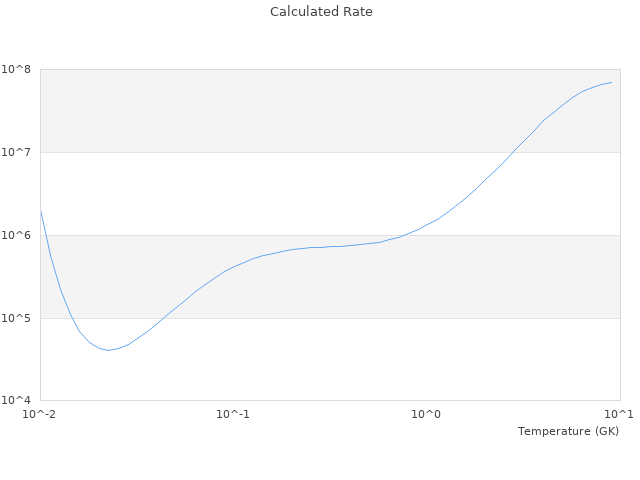The image size is (640, 480).
Task: Click the 10^8 y-axis tick label
Action: point(16,69)
